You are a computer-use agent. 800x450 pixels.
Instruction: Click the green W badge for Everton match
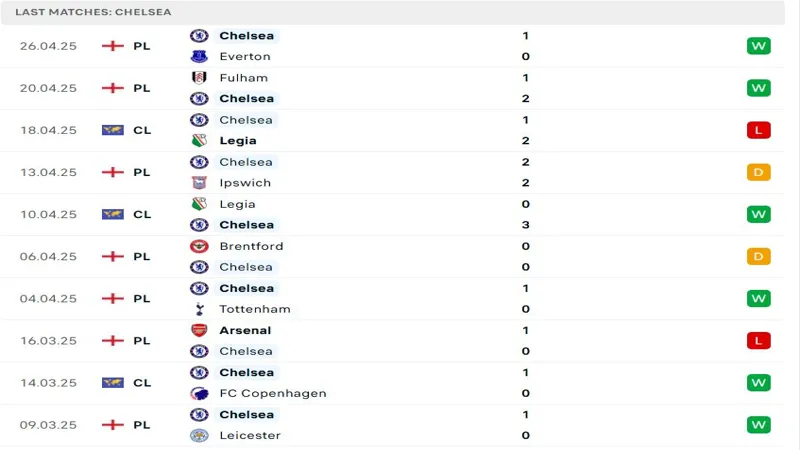tap(758, 46)
